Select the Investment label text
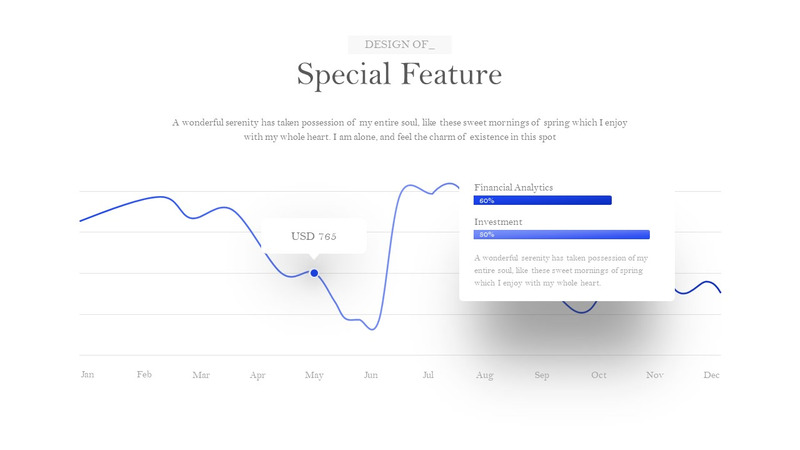800x450 pixels. (x=498, y=222)
